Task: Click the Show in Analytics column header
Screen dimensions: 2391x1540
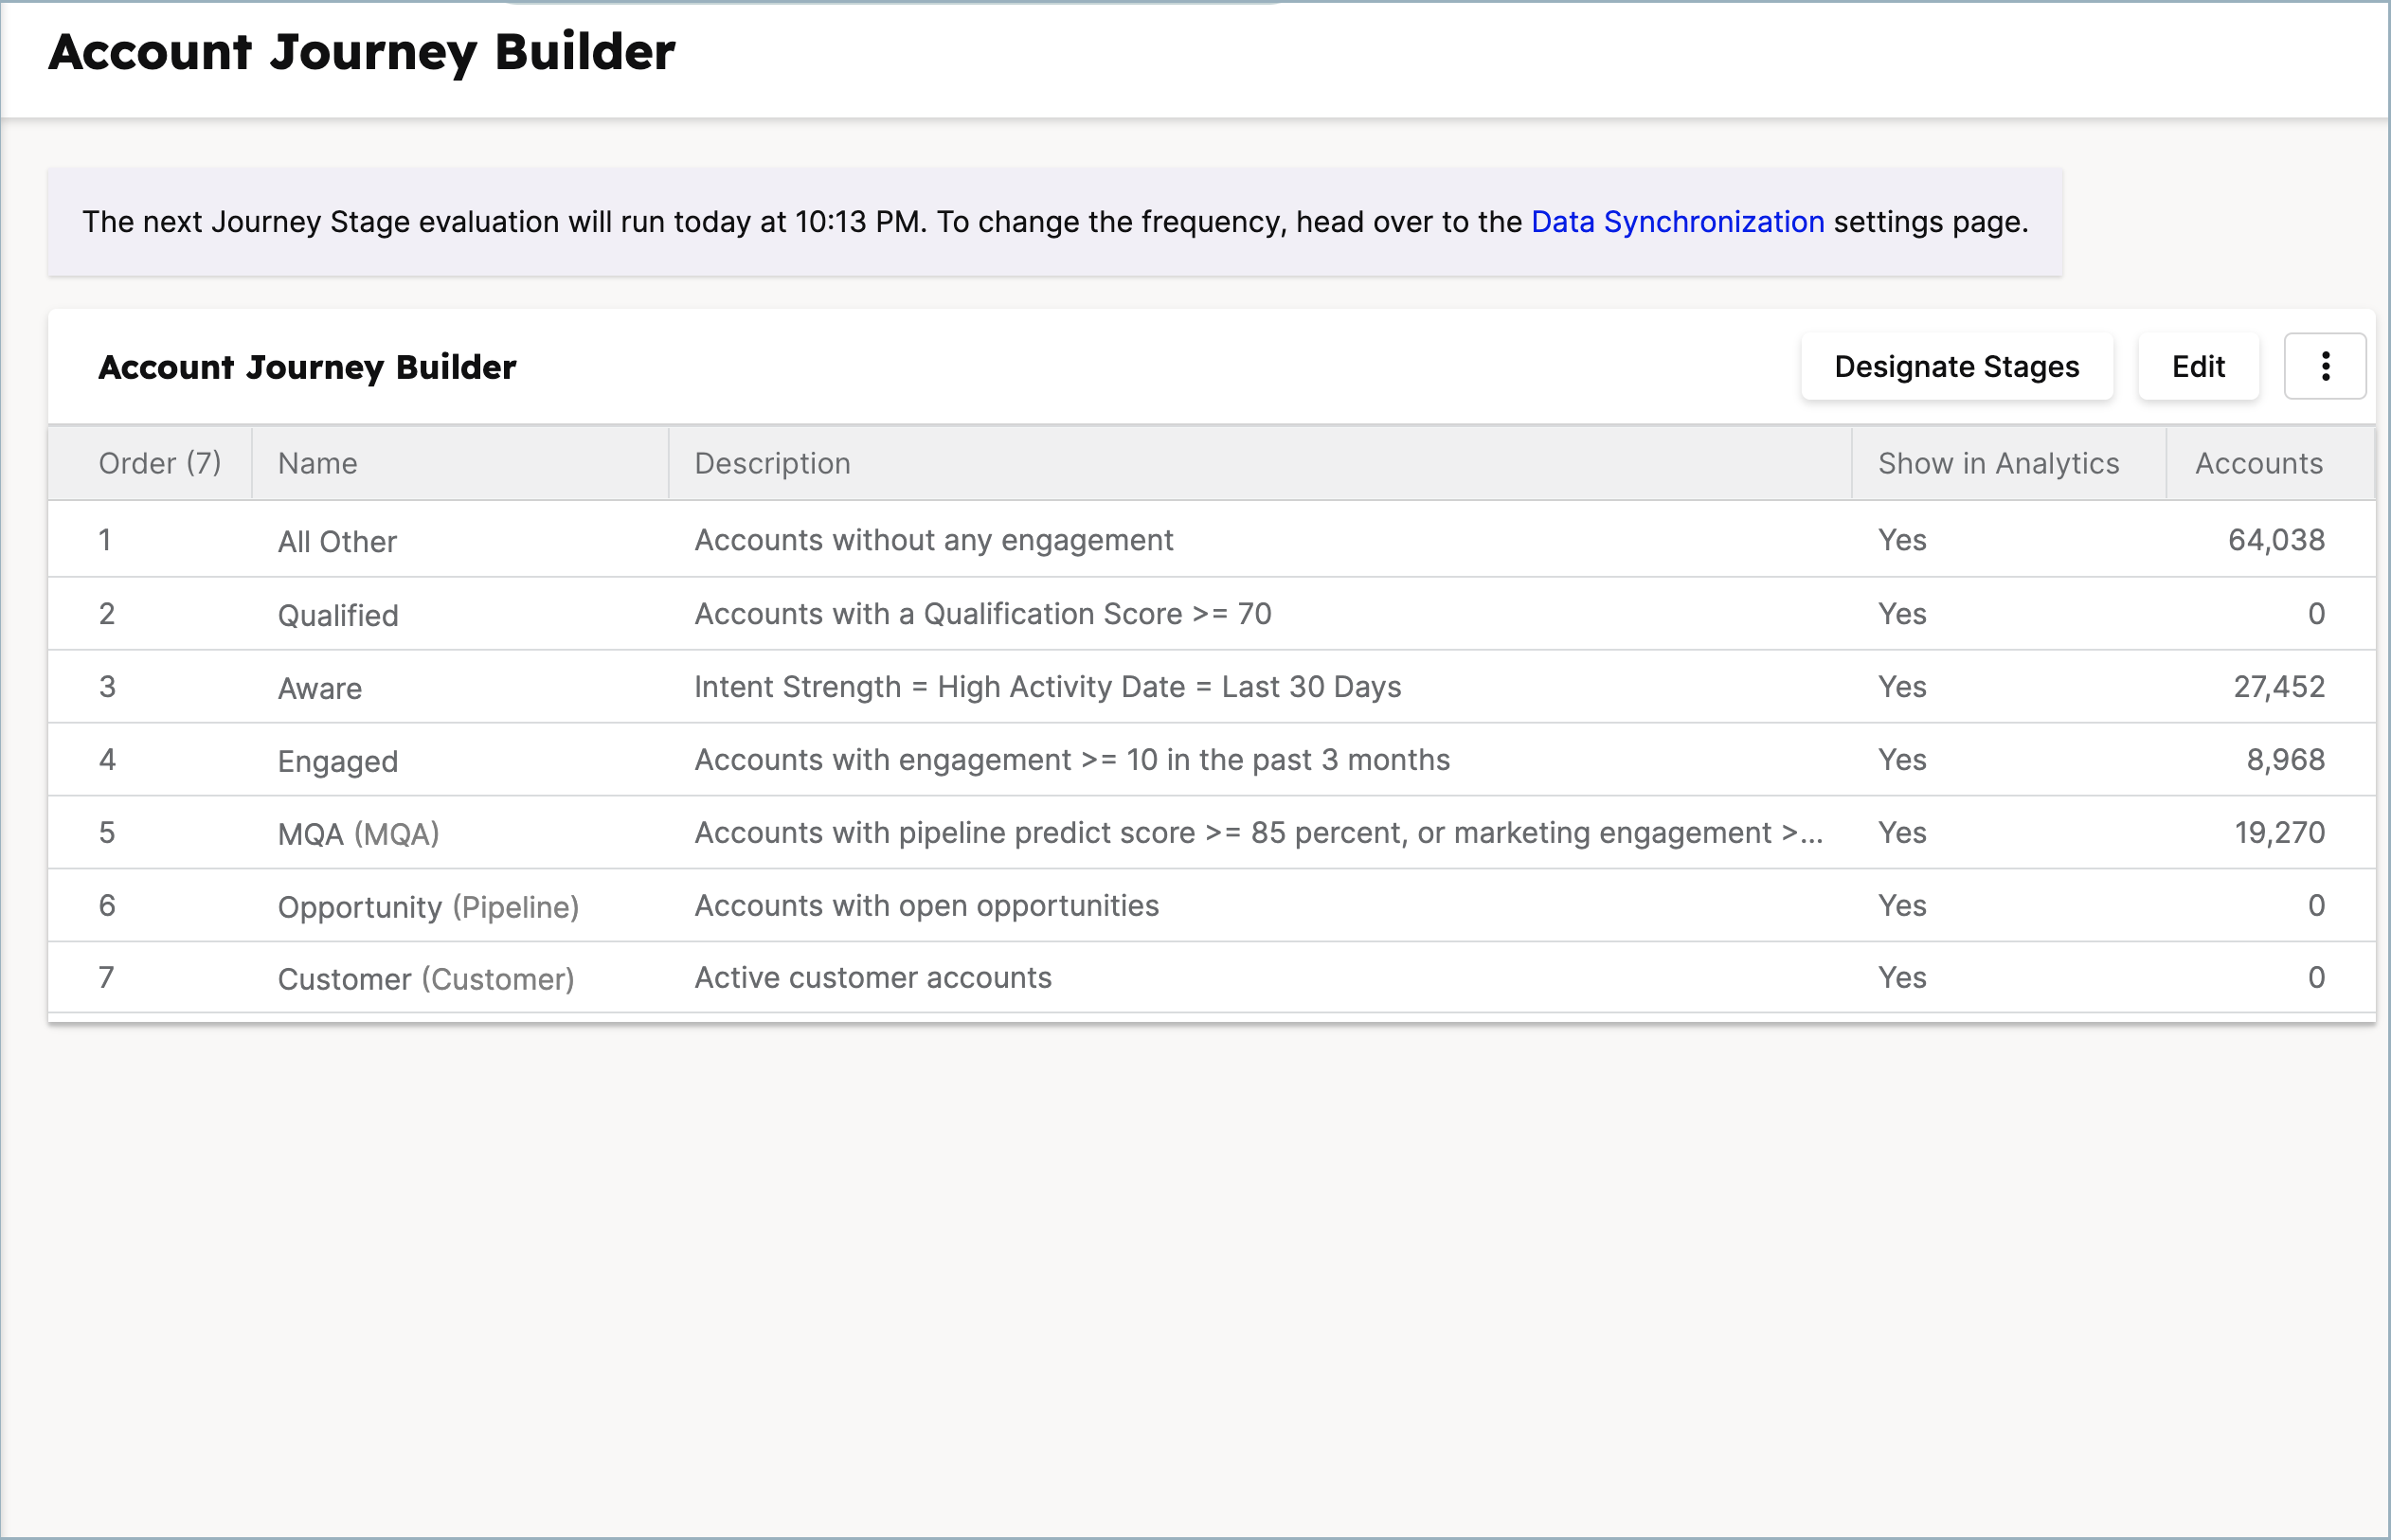Action: (x=1998, y=462)
